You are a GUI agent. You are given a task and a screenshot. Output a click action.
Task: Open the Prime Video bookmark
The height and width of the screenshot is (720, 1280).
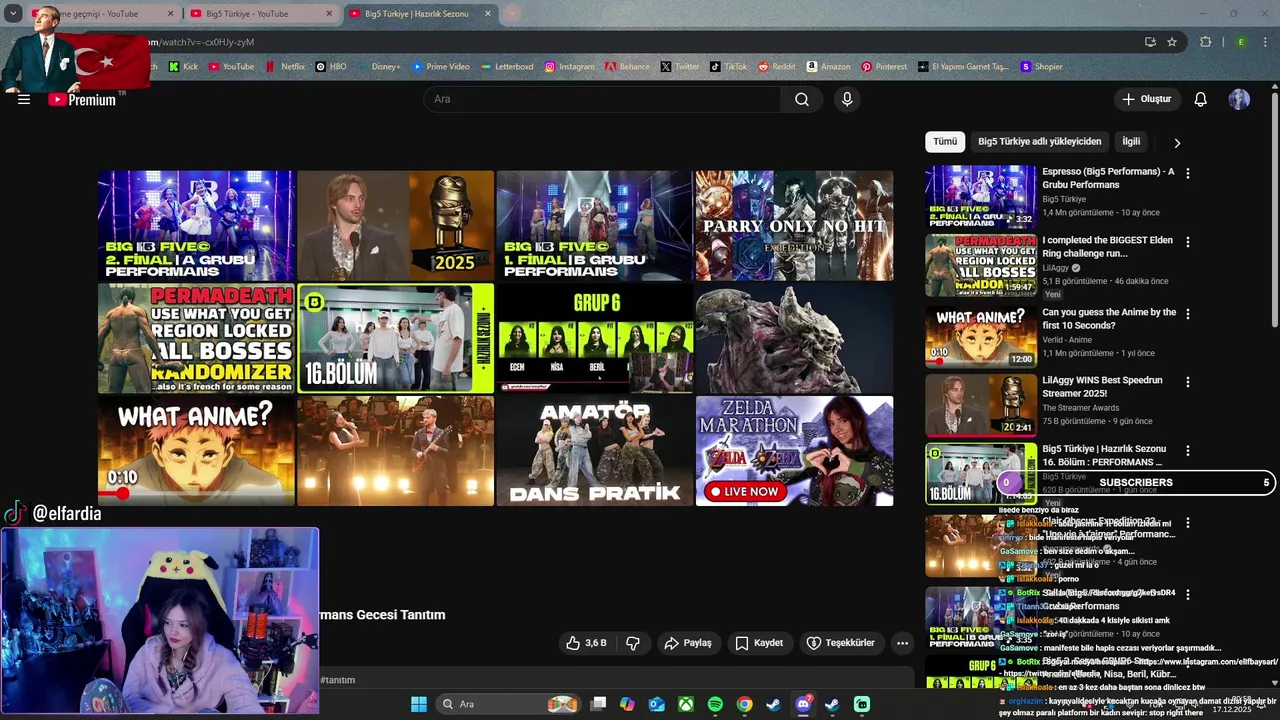click(x=441, y=67)
